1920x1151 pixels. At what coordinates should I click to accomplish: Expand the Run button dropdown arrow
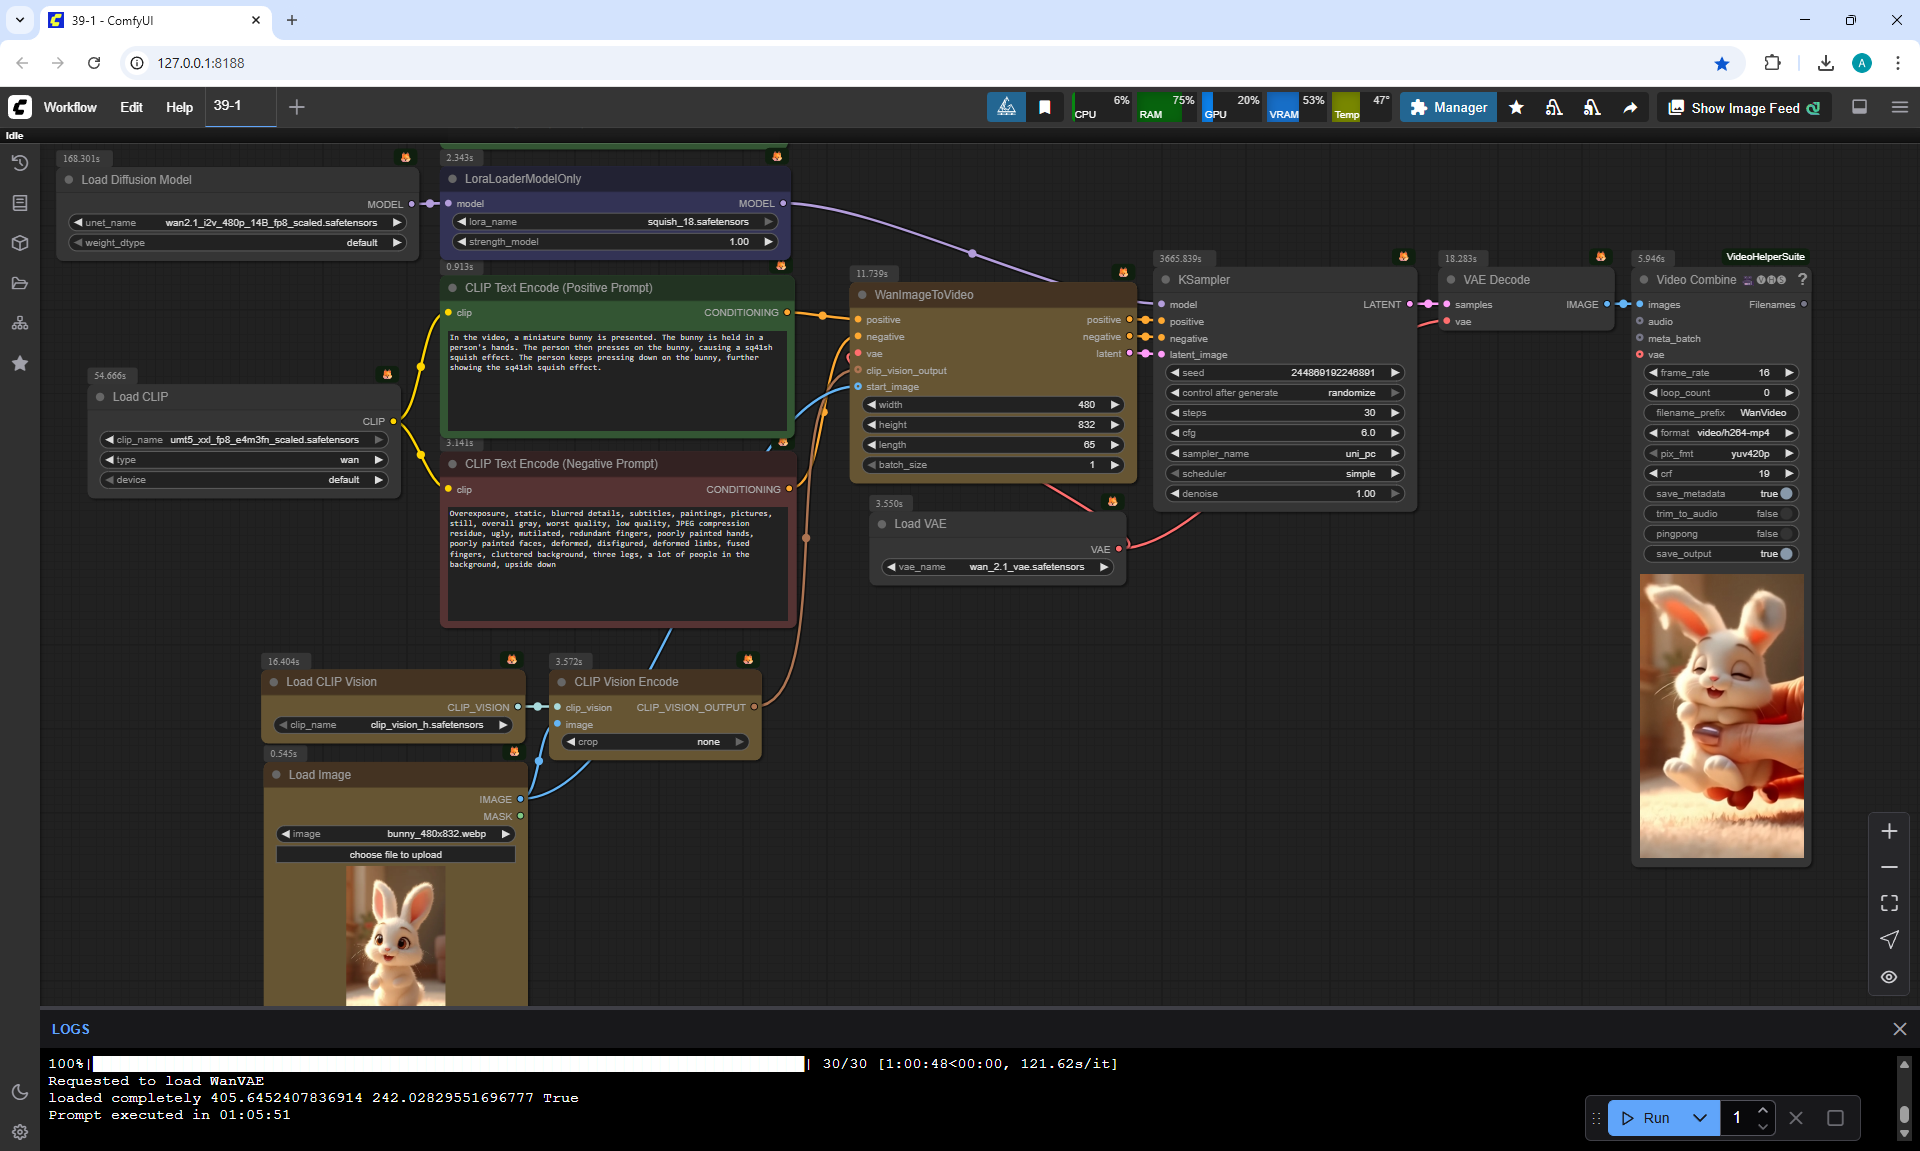click(x=1699, y=1118)
